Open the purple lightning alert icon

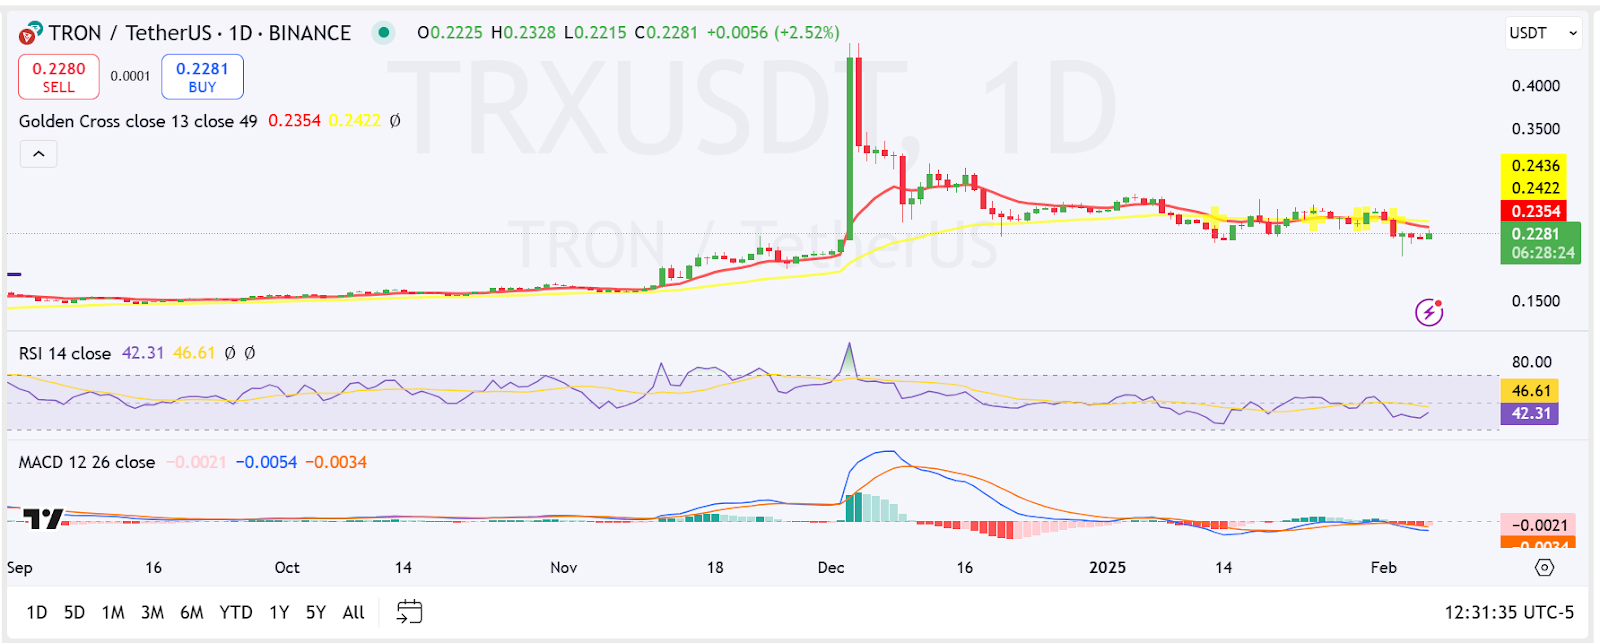pos(1429,312)
